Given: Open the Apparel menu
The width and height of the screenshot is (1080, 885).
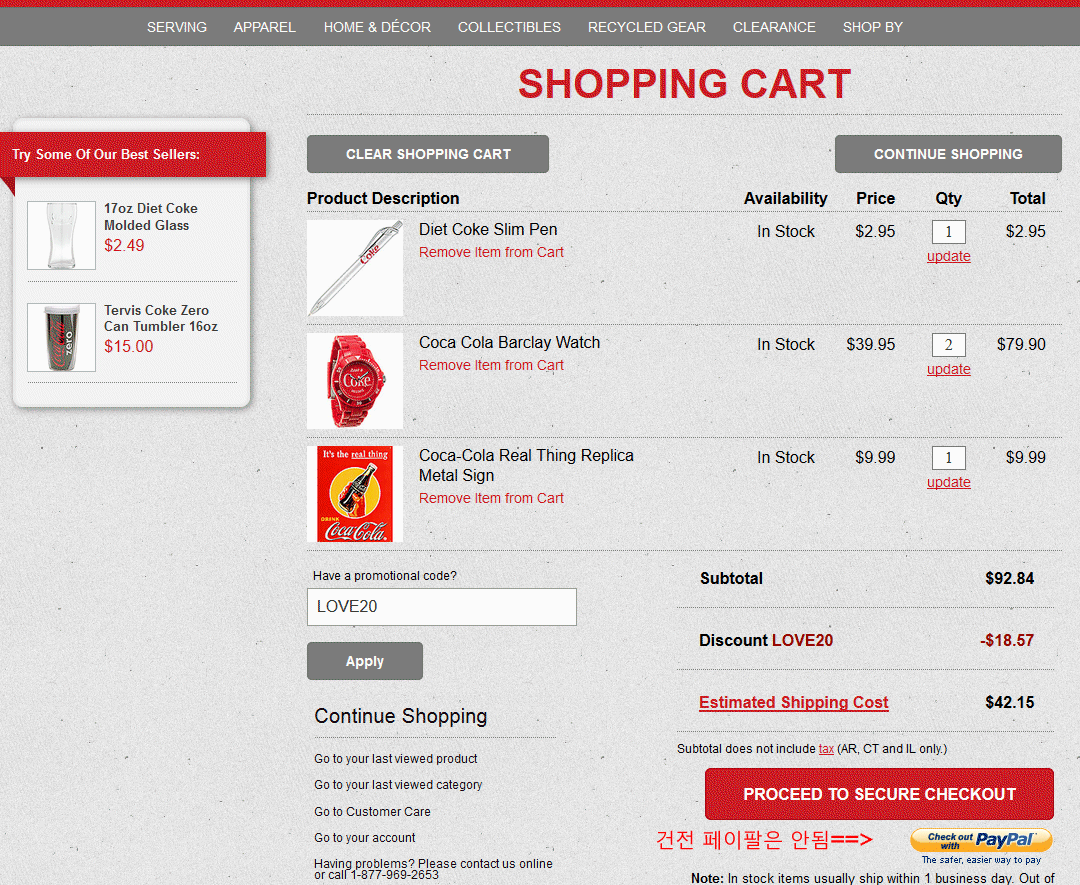Looking at the screenshot, I should (265, 27).
